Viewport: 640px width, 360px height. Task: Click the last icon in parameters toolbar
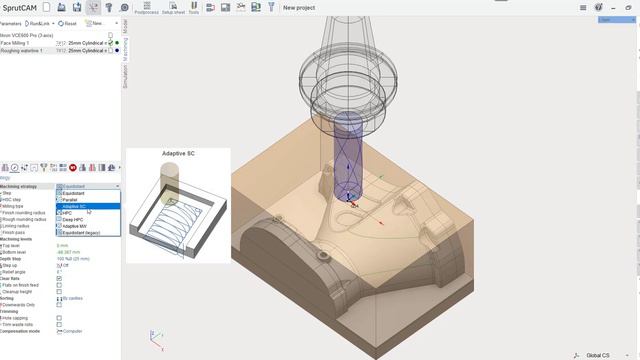pos(111,167)
